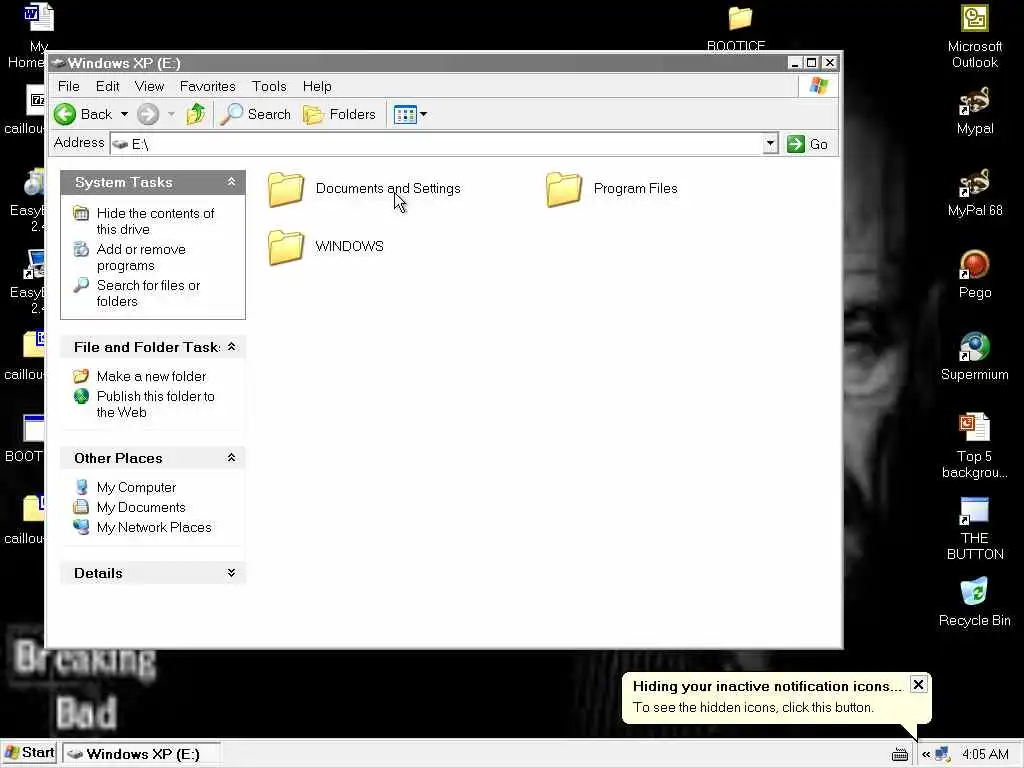Viewport: 1024px width, 768px height.
Task: Click Search for files or folders link
Action: 148,293
